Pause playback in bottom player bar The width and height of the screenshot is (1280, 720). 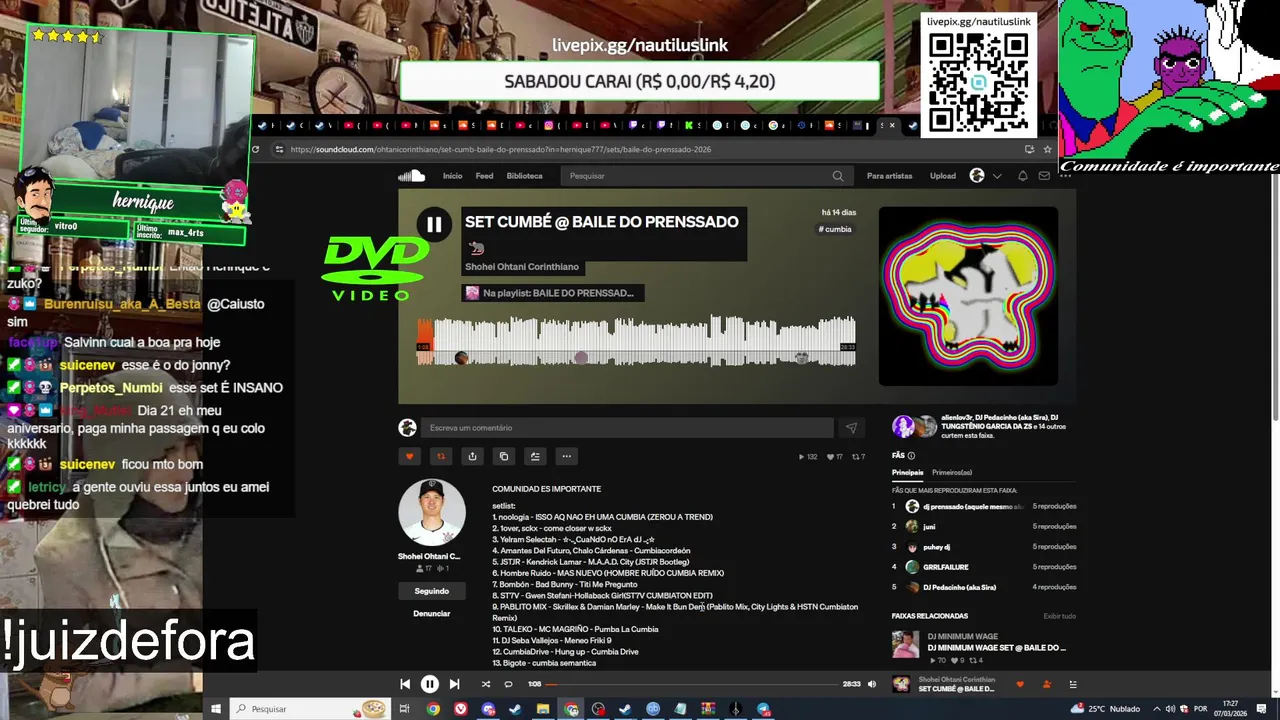(x=429, y=684)
